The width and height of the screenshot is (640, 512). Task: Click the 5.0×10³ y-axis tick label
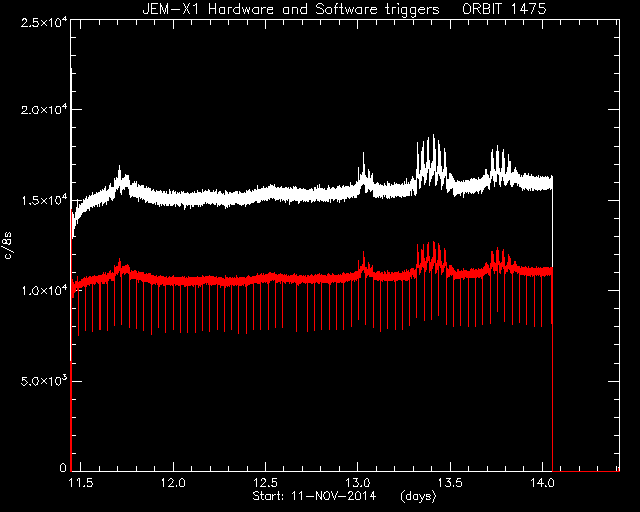point(44,382)
